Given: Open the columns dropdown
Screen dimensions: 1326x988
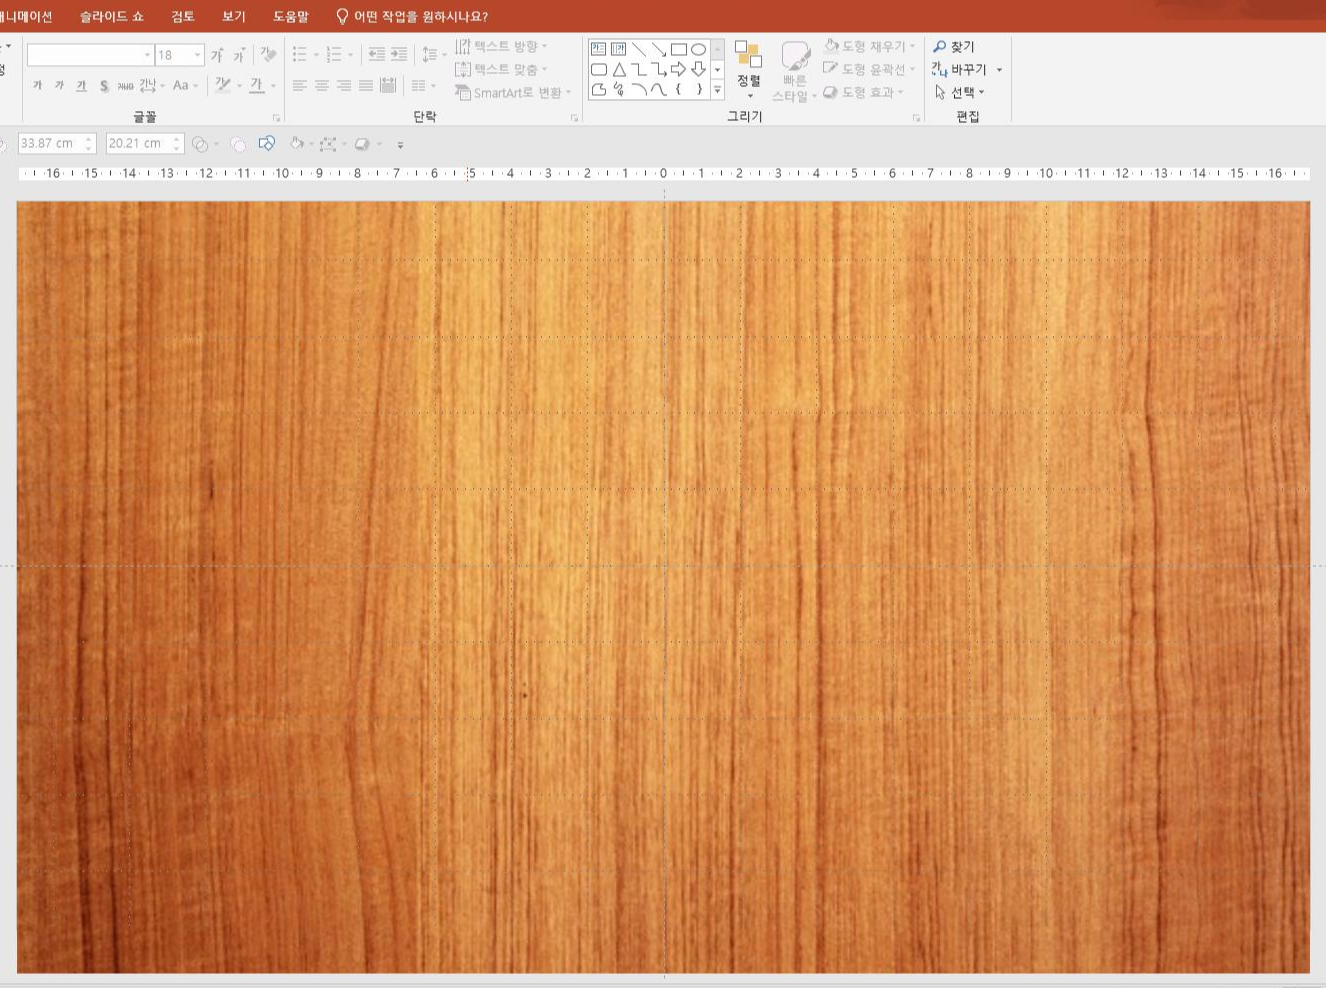Looking at the screenshot, I should point(423,86).
